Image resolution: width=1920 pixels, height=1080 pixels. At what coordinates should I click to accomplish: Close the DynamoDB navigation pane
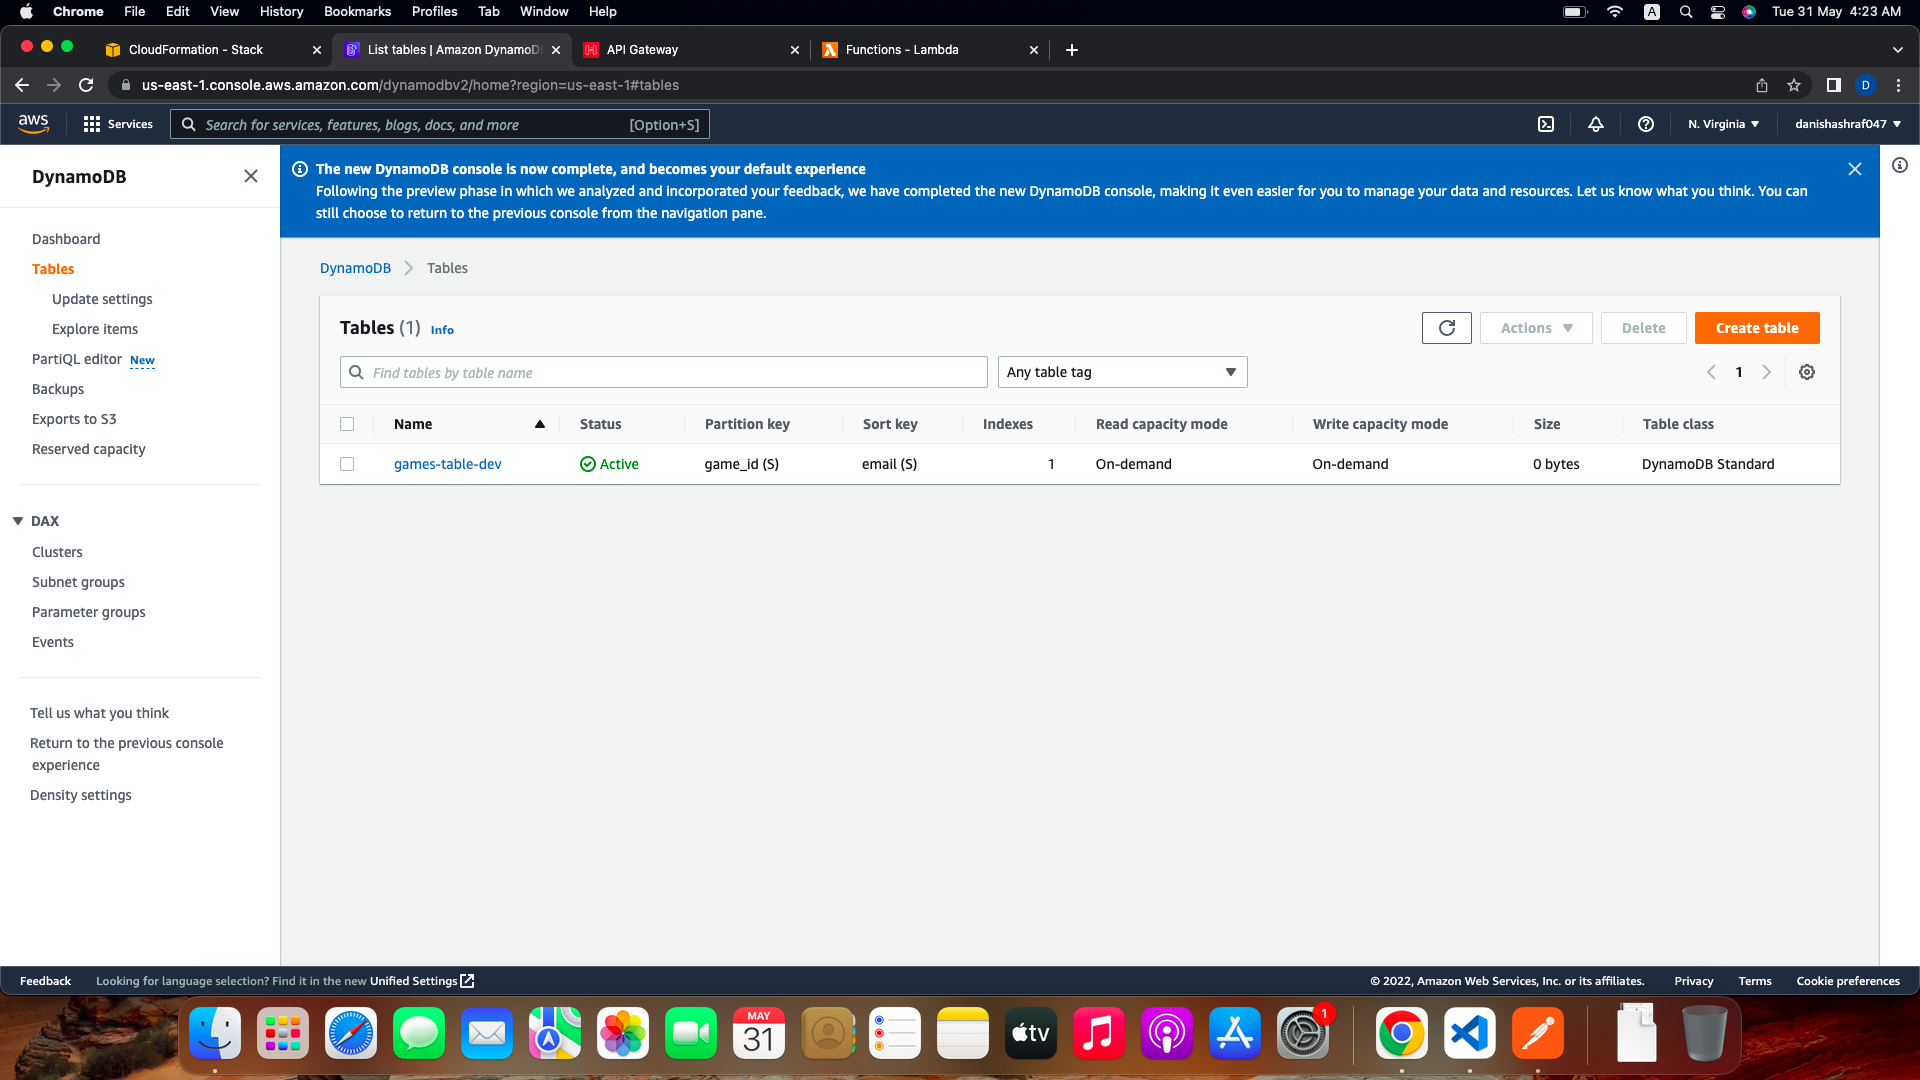pos(251,176)
